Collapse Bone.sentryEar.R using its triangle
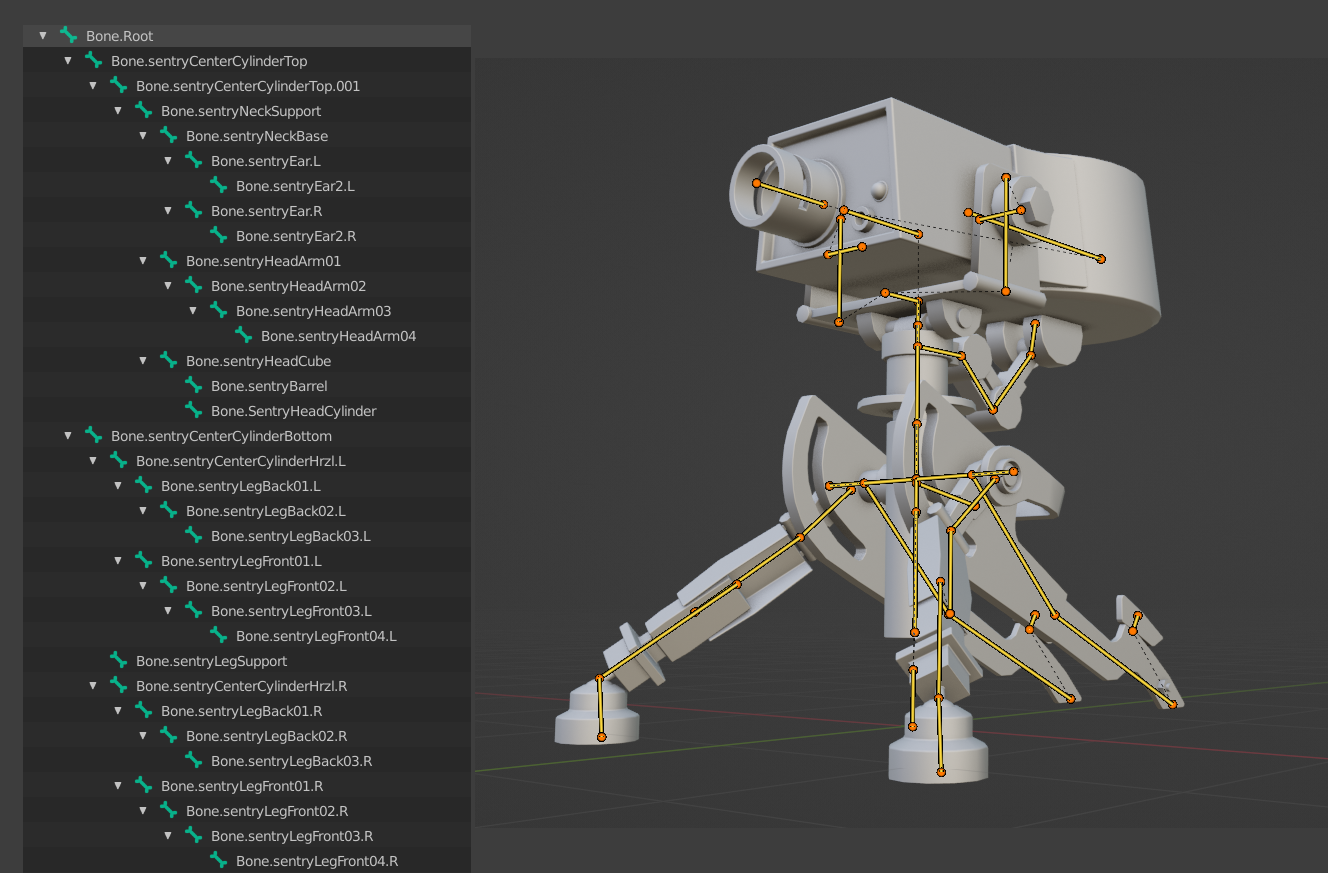Image resolution: width=1328 pixels, height=873 pixels. (168, 210)
